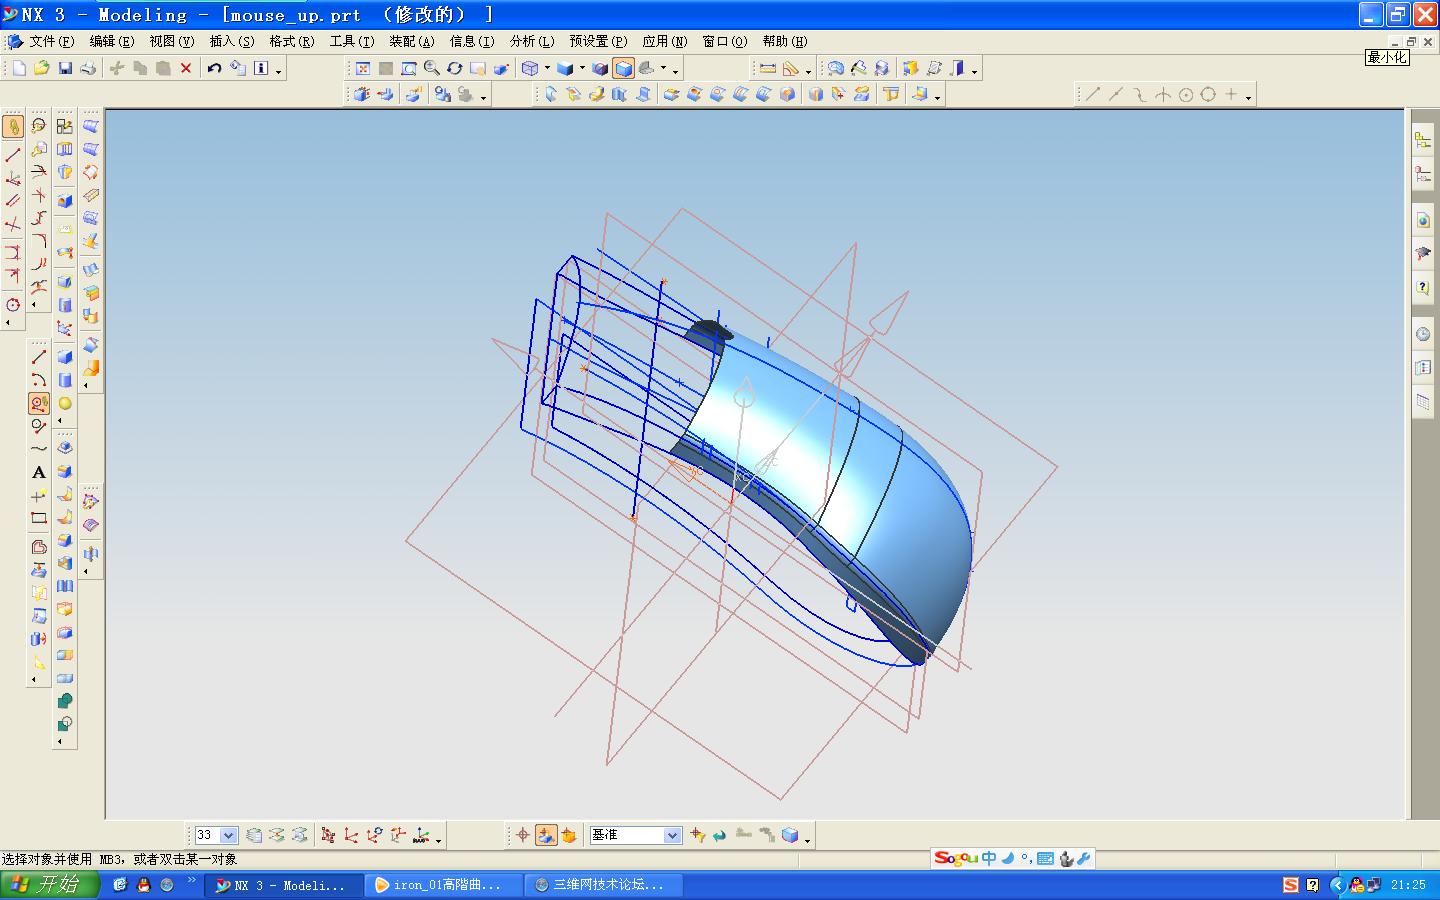Open a part file with the folder icon

[42, 68]
